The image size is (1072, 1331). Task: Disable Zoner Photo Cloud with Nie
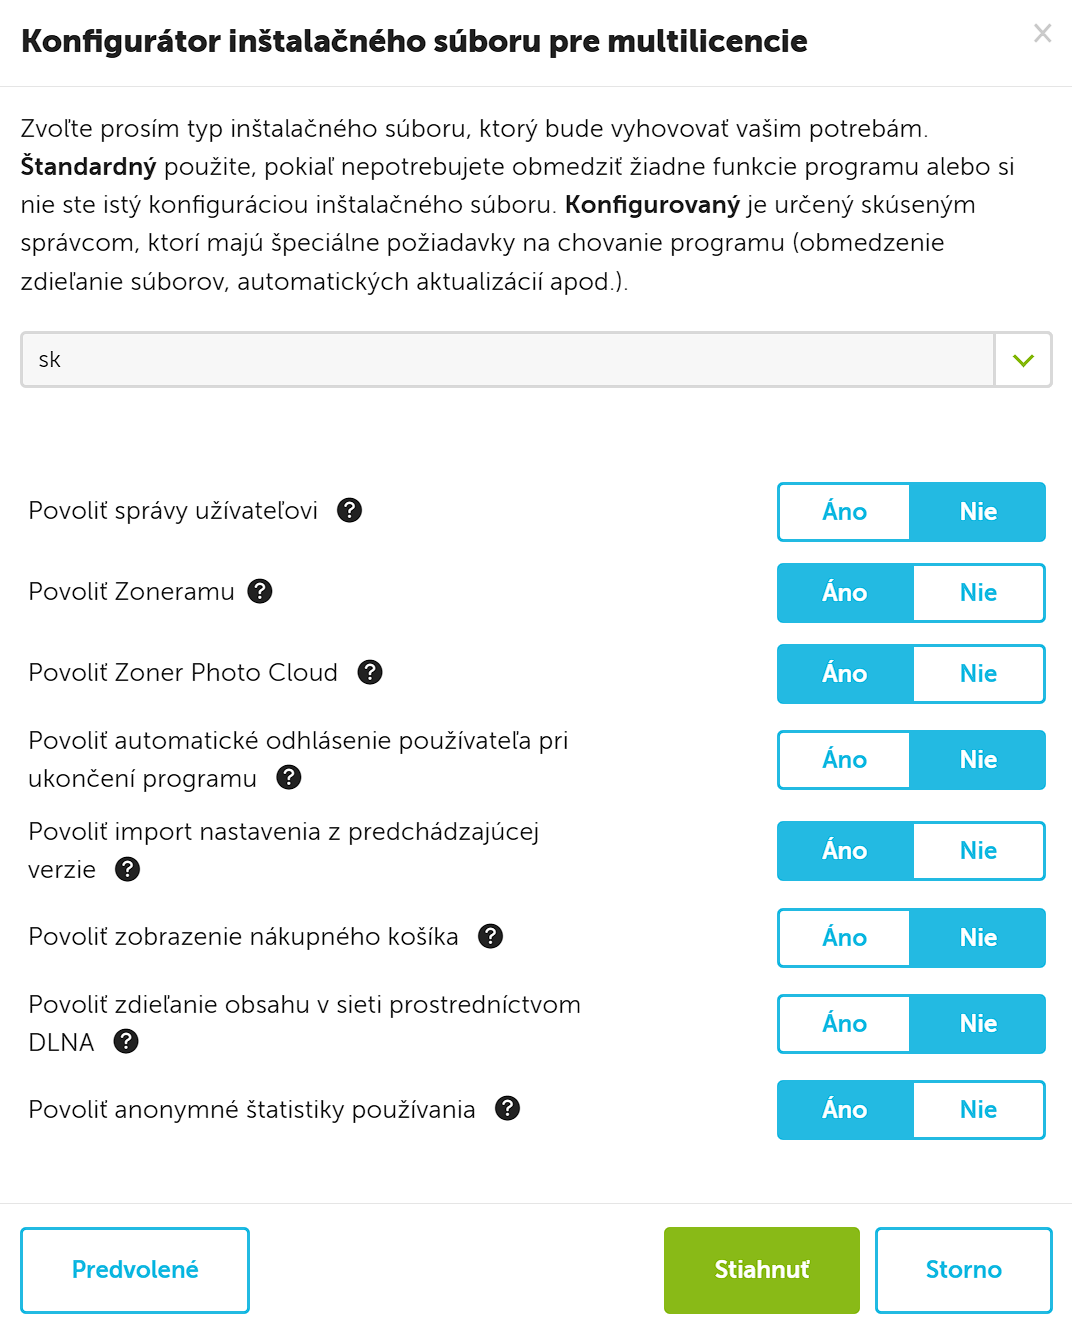[978, 674]
